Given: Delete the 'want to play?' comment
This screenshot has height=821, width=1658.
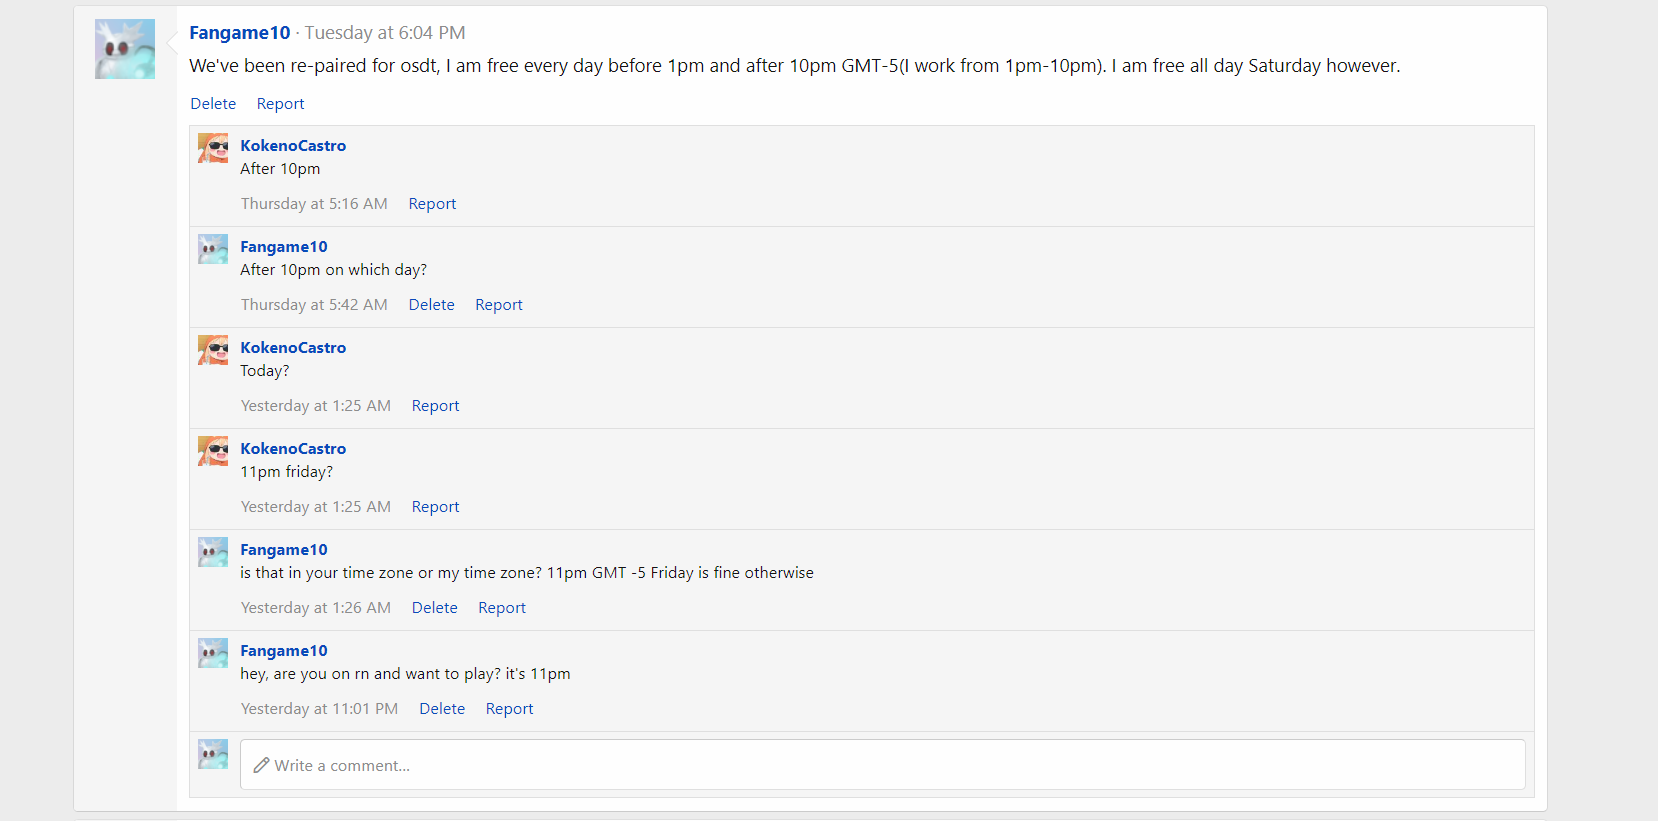Looking at the screenshot, I should (442, 709).
